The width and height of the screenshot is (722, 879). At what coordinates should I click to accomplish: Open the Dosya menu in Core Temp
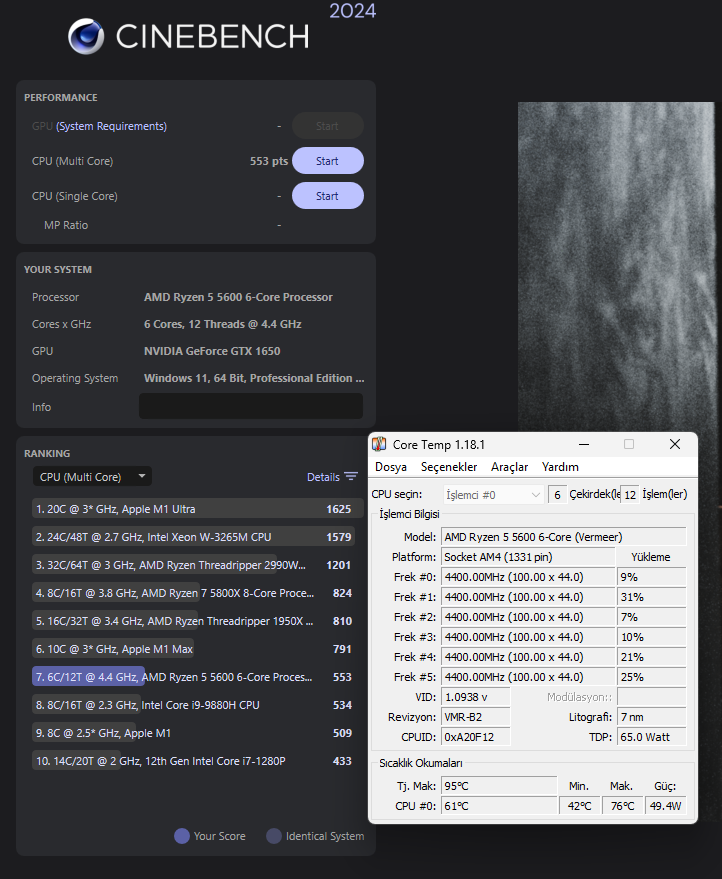[391, 467]
